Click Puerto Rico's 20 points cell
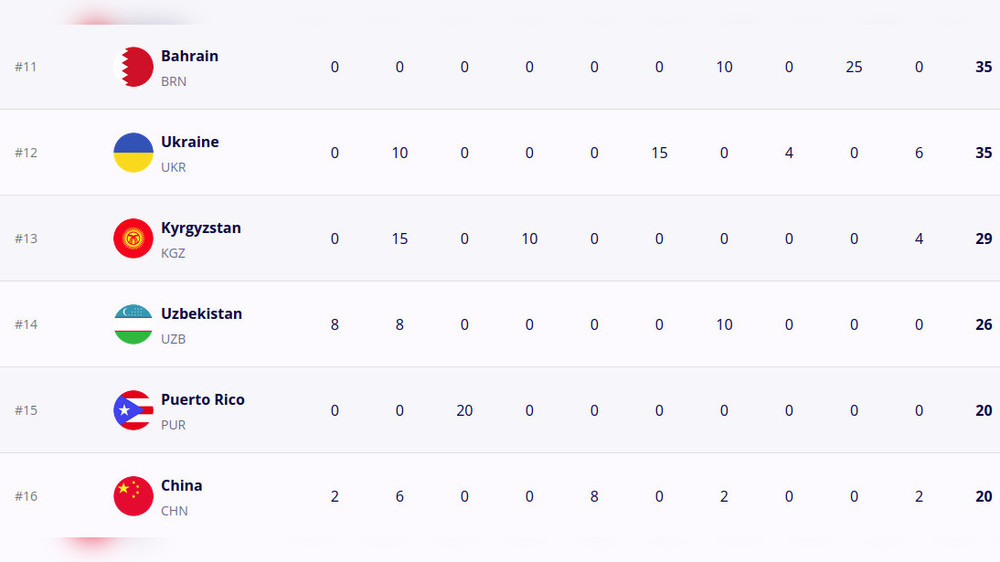Screen dimensions: 1000x562 tap(464, 411)
